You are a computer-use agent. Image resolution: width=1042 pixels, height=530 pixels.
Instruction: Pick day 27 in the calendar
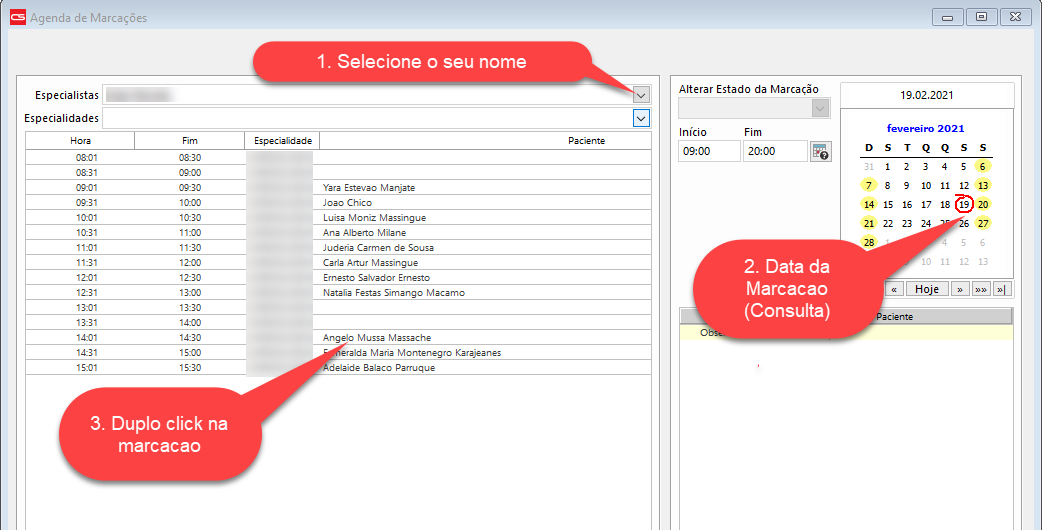984,223
